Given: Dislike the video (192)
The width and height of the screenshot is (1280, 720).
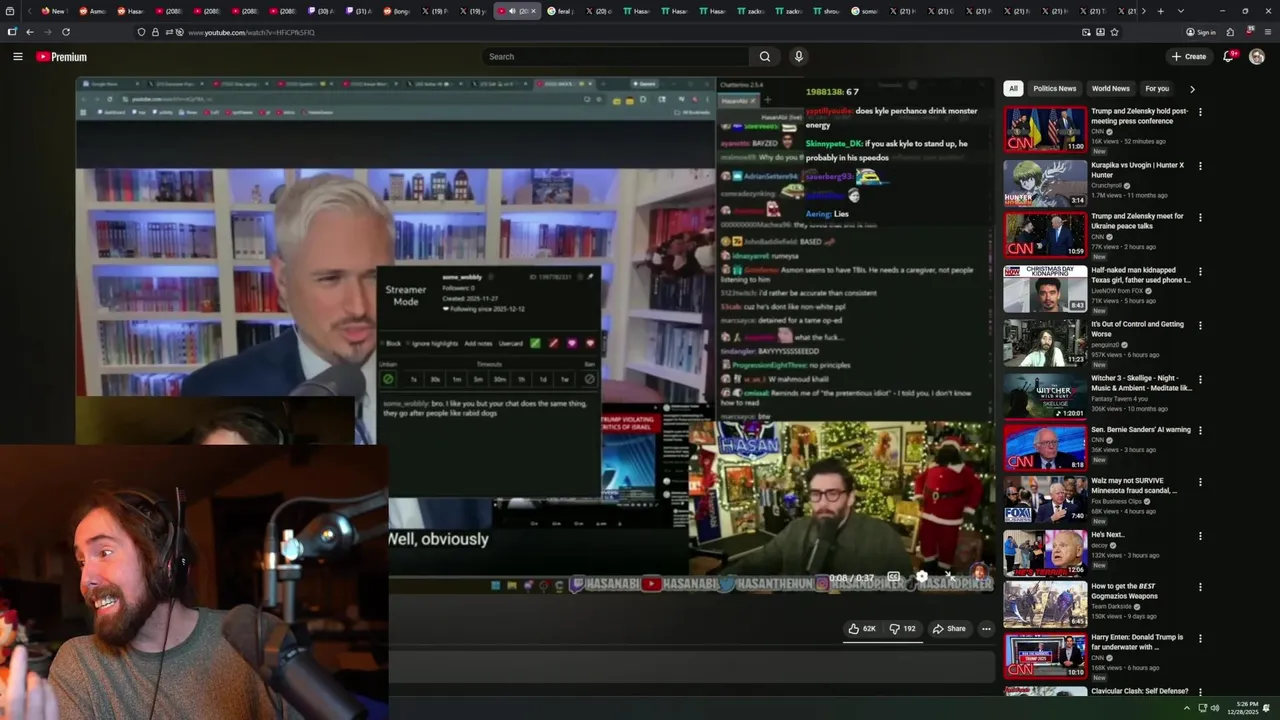Looking at the screenshot, I should point(902,629).
